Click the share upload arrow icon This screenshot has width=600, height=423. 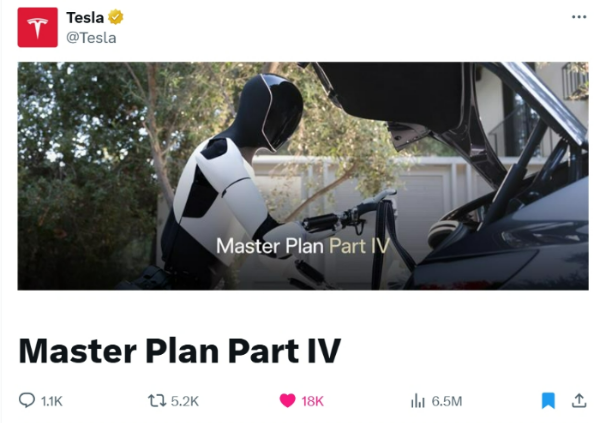579,400
